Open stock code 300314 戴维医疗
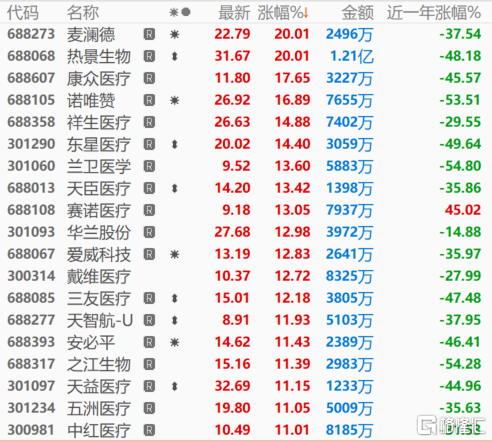 (x=31, y=276)
